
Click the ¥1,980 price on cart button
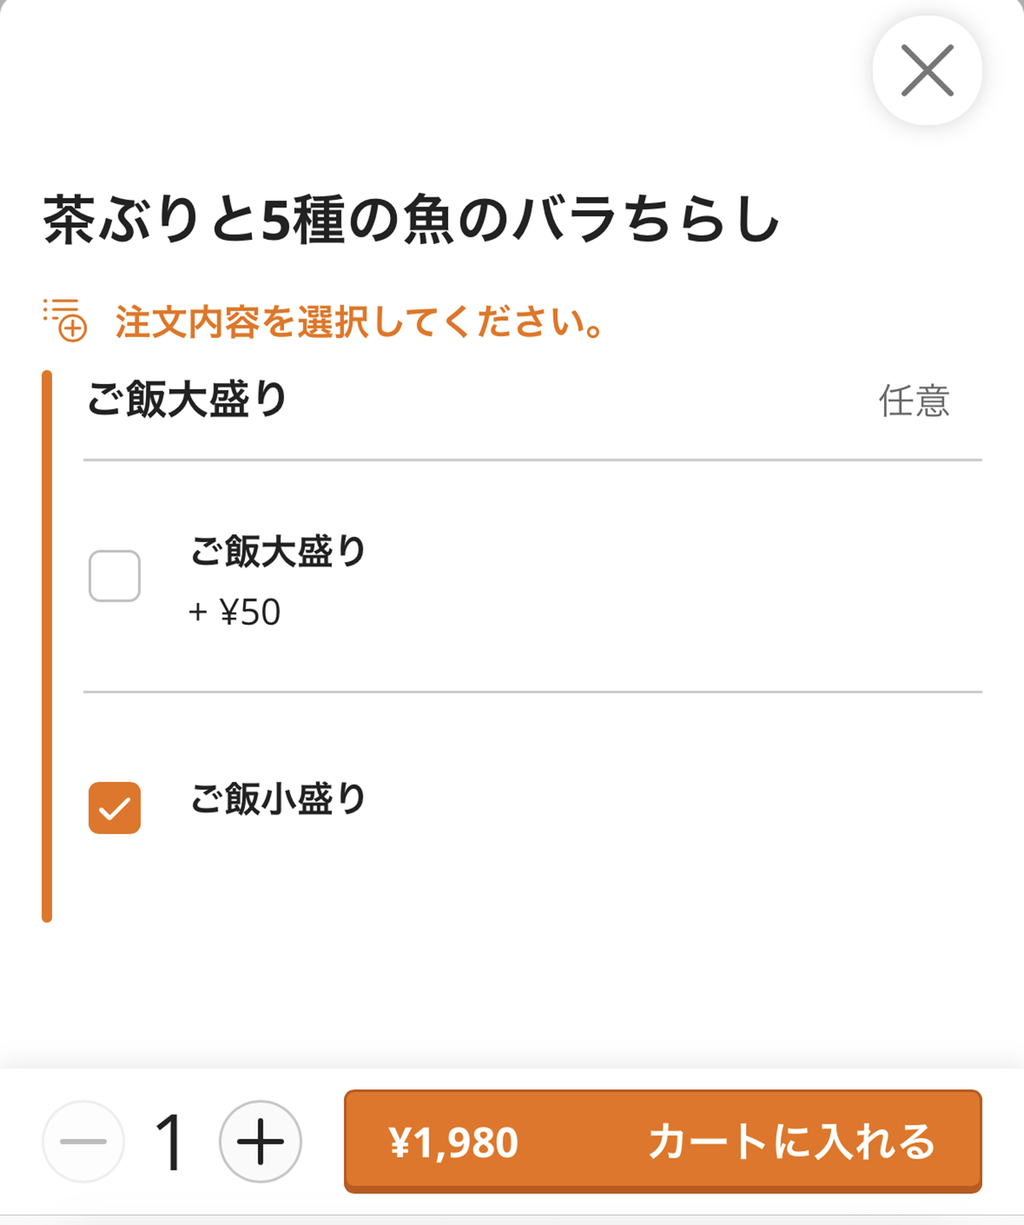pos(454,1142)
